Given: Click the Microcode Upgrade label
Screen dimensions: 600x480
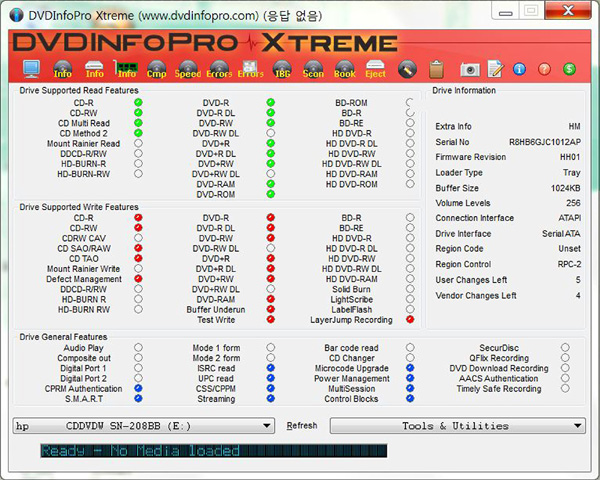Looking at the screenshot, I should 352,368.
